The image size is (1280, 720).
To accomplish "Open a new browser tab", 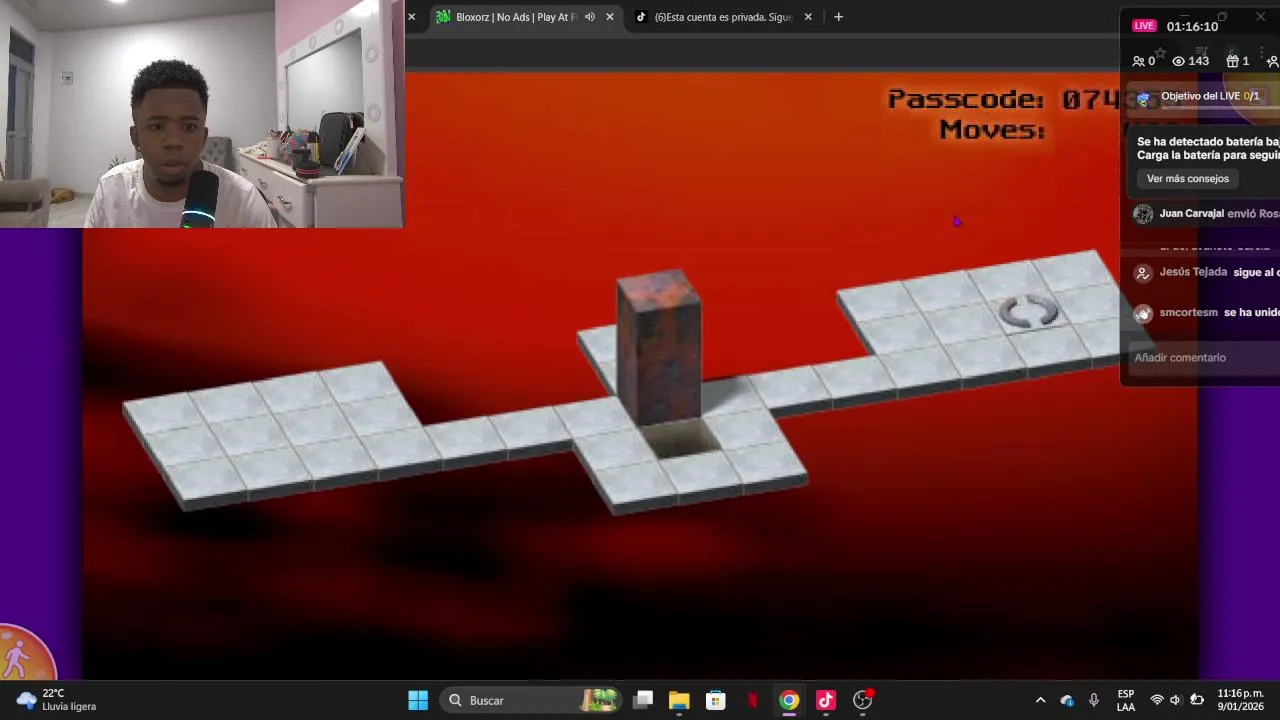I will 838,17.
